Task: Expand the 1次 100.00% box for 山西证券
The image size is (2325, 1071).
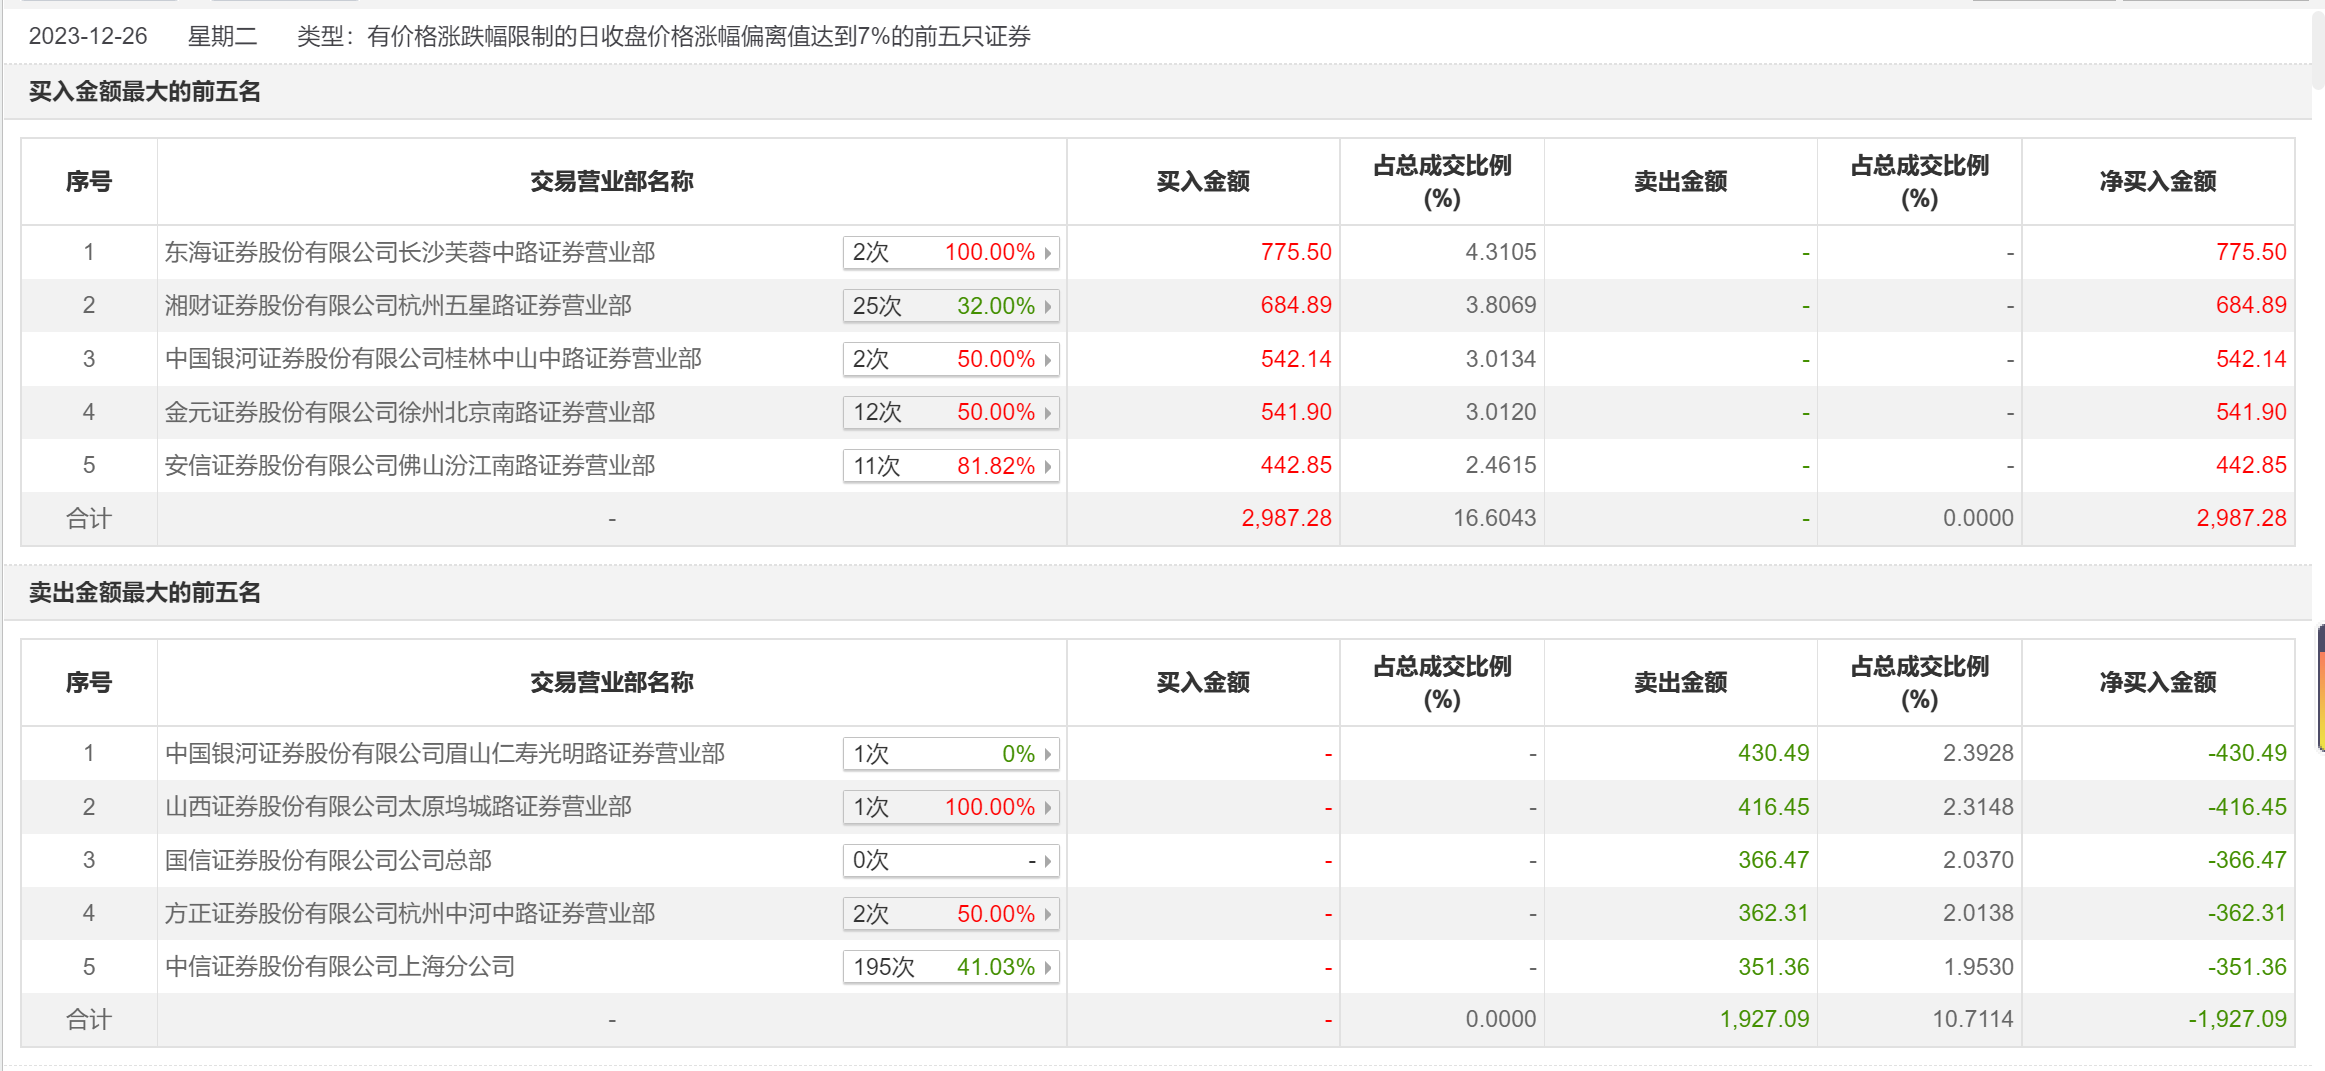Action: (951, 806)
